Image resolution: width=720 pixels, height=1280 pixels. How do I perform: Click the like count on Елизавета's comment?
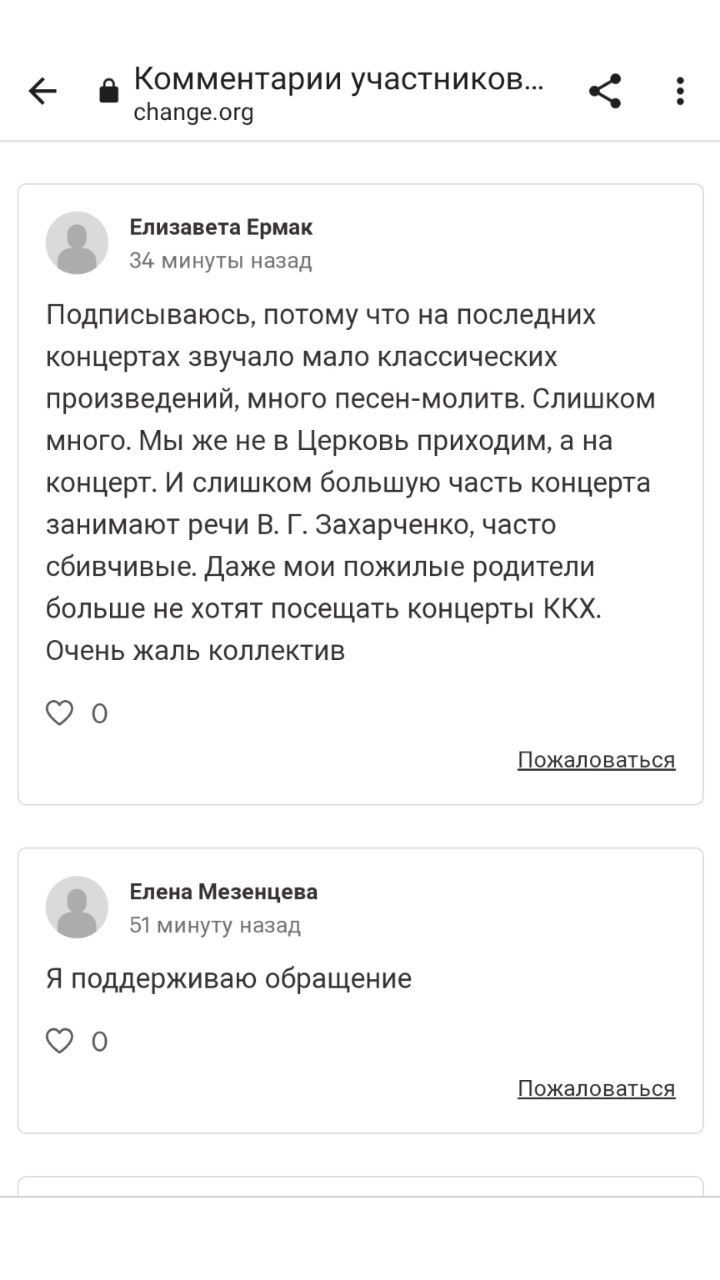click(x=99, y=714)
